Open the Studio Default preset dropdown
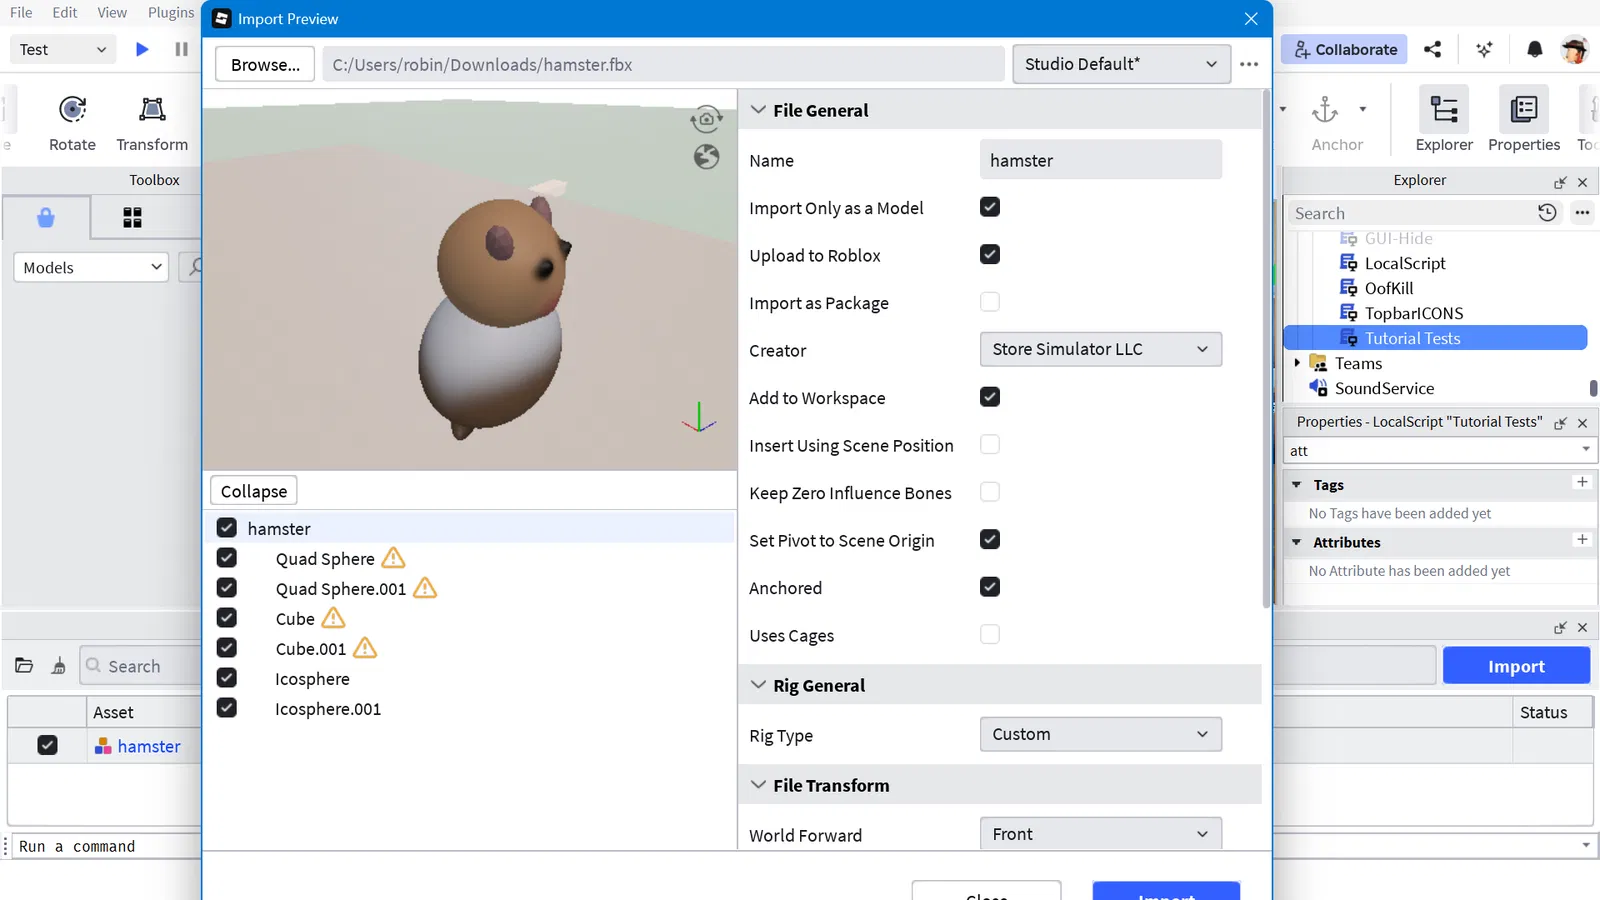 click(x=1121, y=64)
